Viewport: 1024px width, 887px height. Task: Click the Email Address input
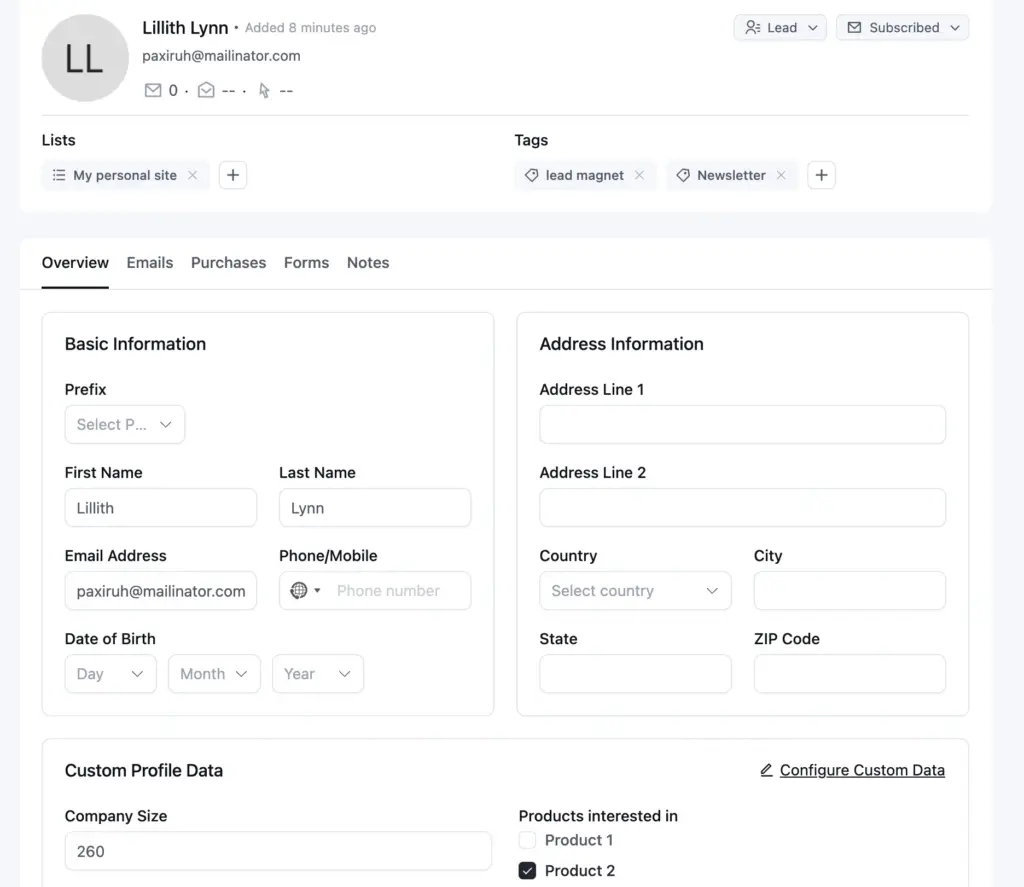(x=161, y=590)
